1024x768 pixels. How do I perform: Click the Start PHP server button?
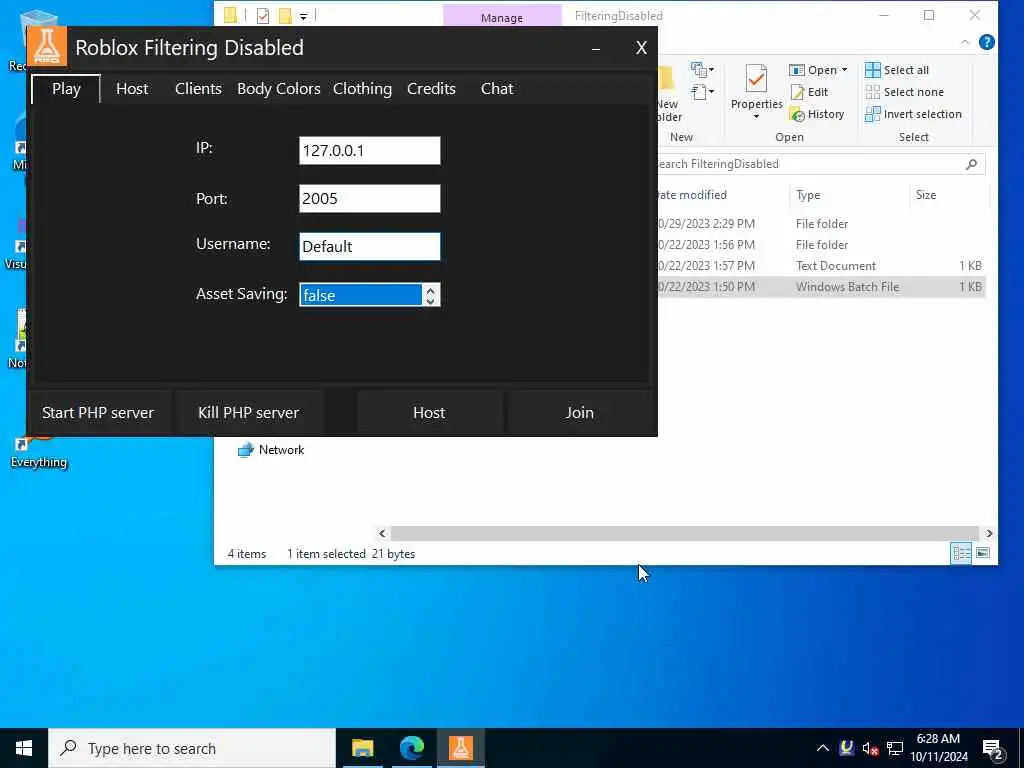click(98, 413)
